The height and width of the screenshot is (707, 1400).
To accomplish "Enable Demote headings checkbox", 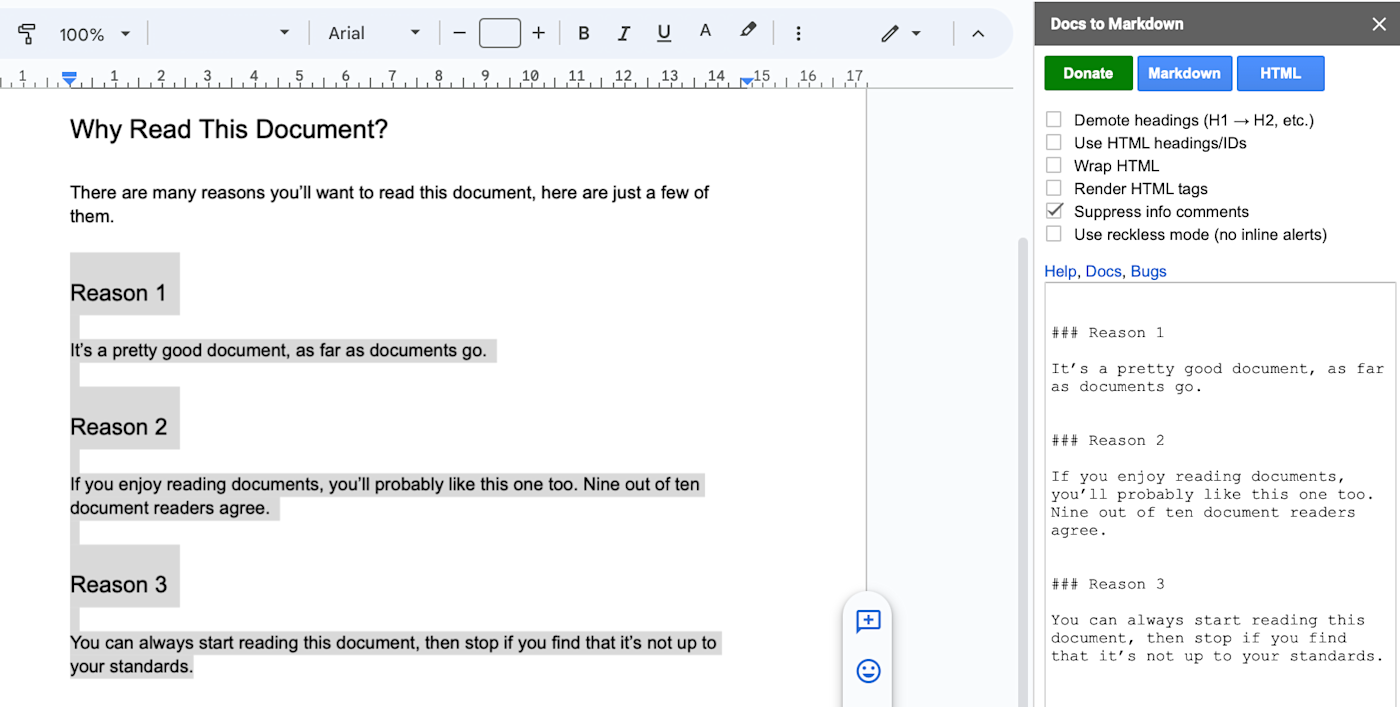I will (1054, 120).
